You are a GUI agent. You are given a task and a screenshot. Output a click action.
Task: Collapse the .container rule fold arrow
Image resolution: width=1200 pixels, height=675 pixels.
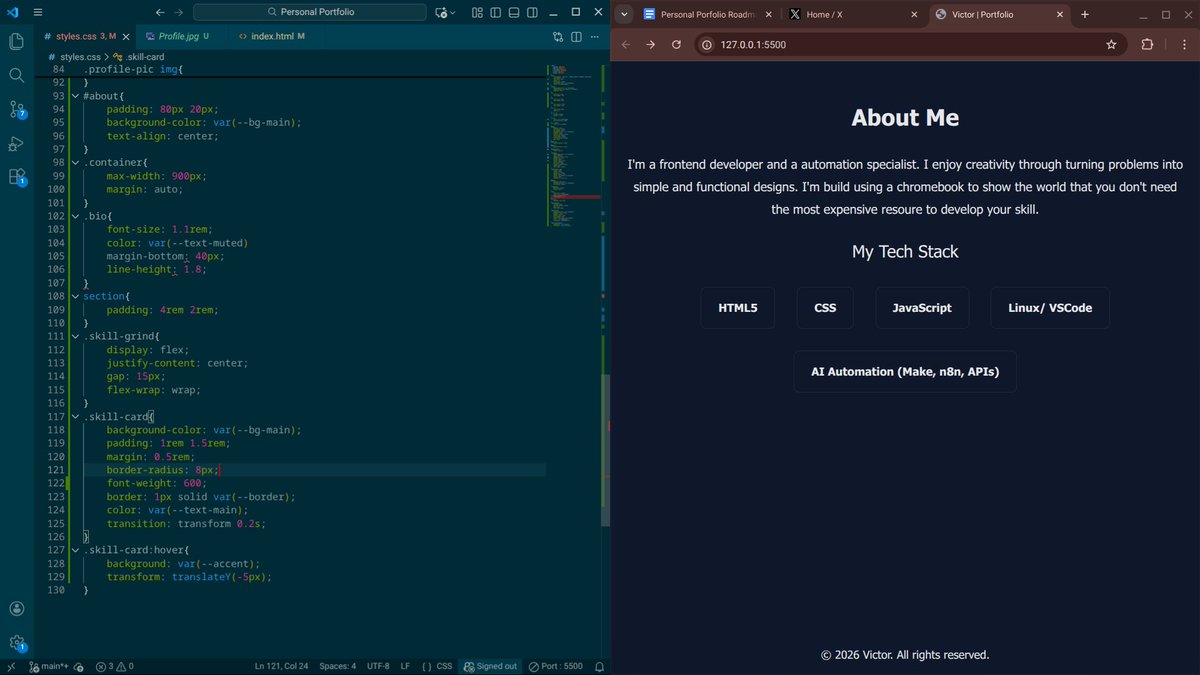click(75, 162)
